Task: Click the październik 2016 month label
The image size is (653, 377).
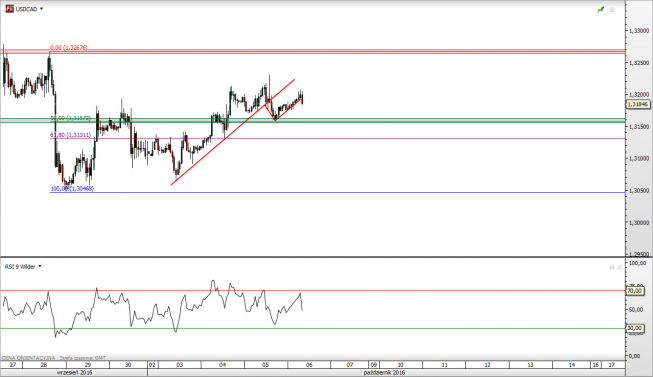Action: (384, 372)
